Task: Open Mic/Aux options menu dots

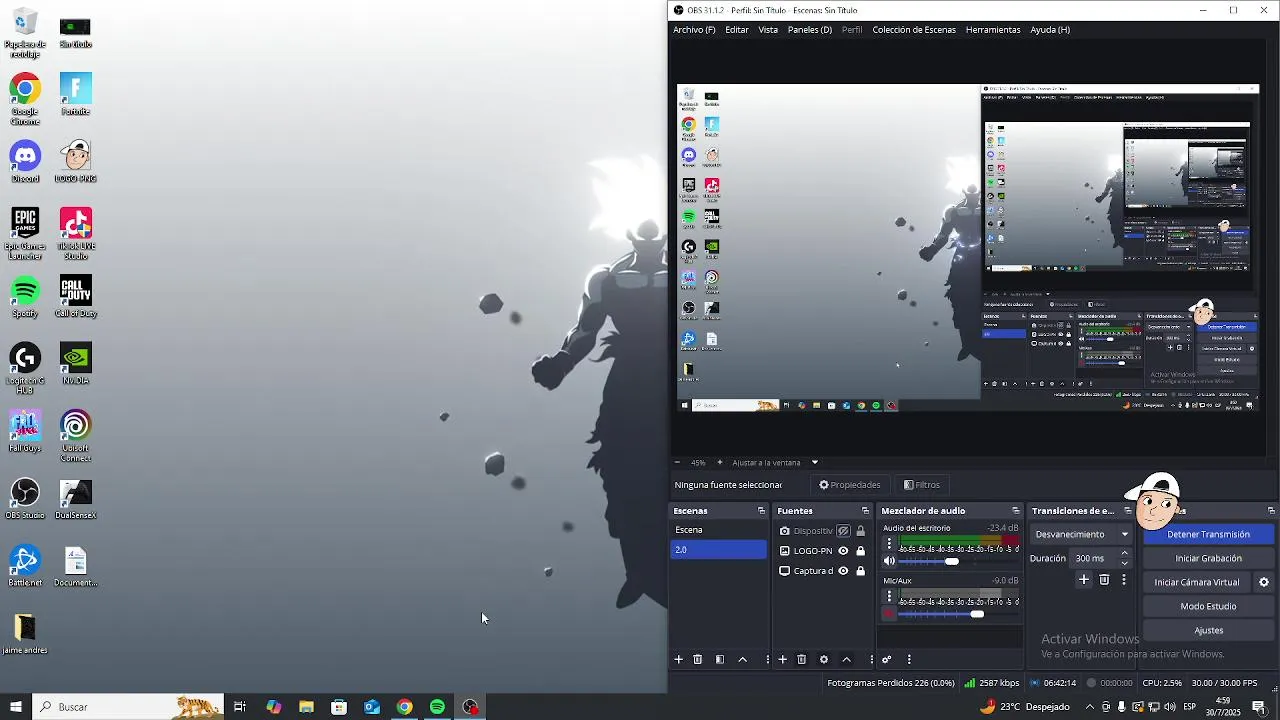Action: (889, 597)
